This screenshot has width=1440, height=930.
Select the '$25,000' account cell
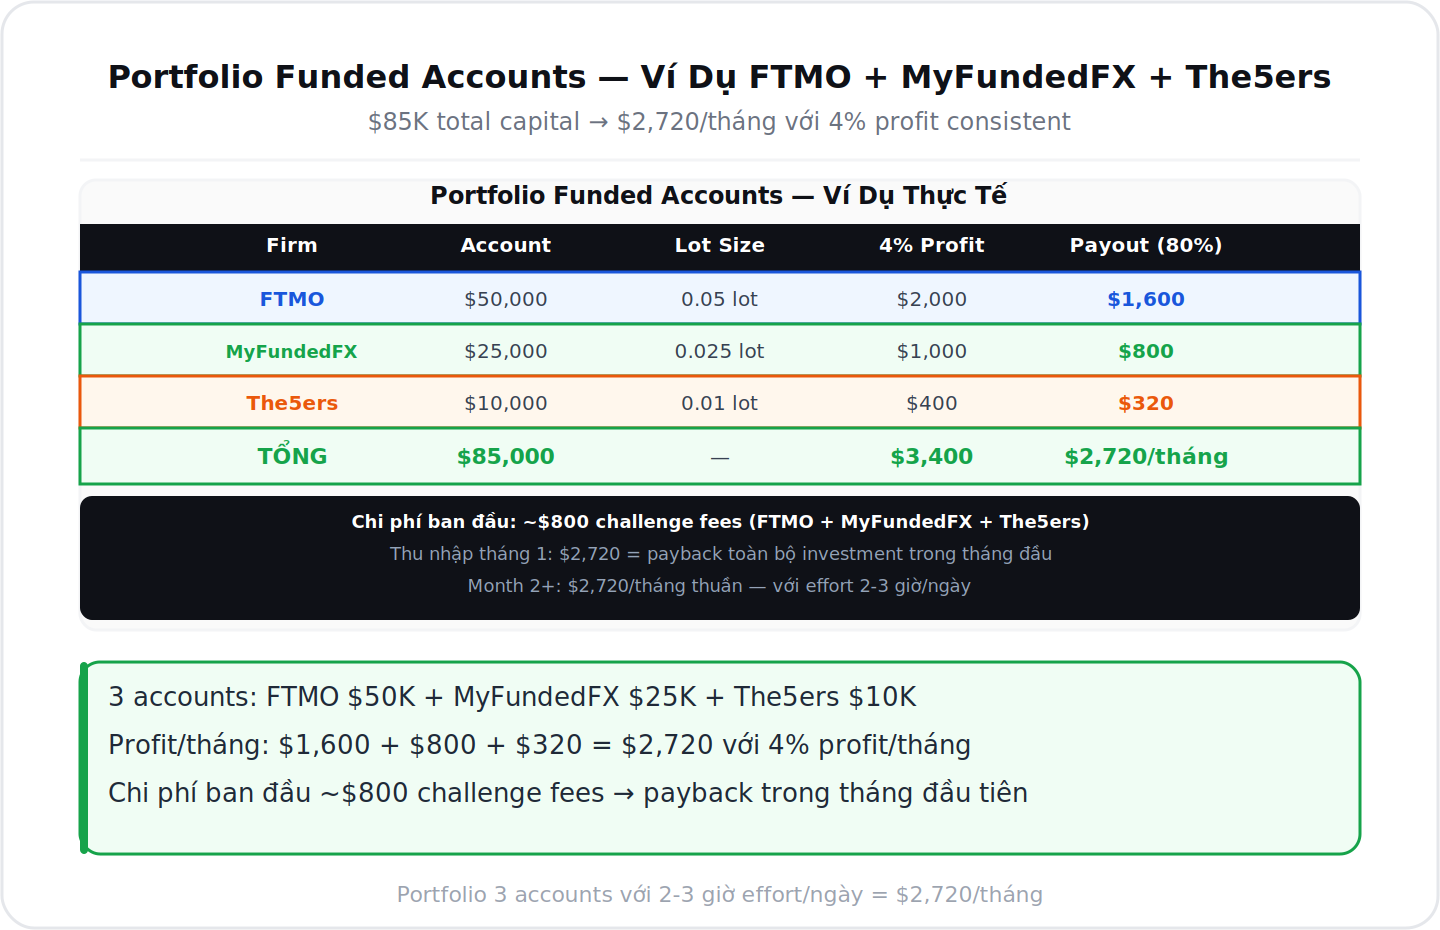[506, 351]
